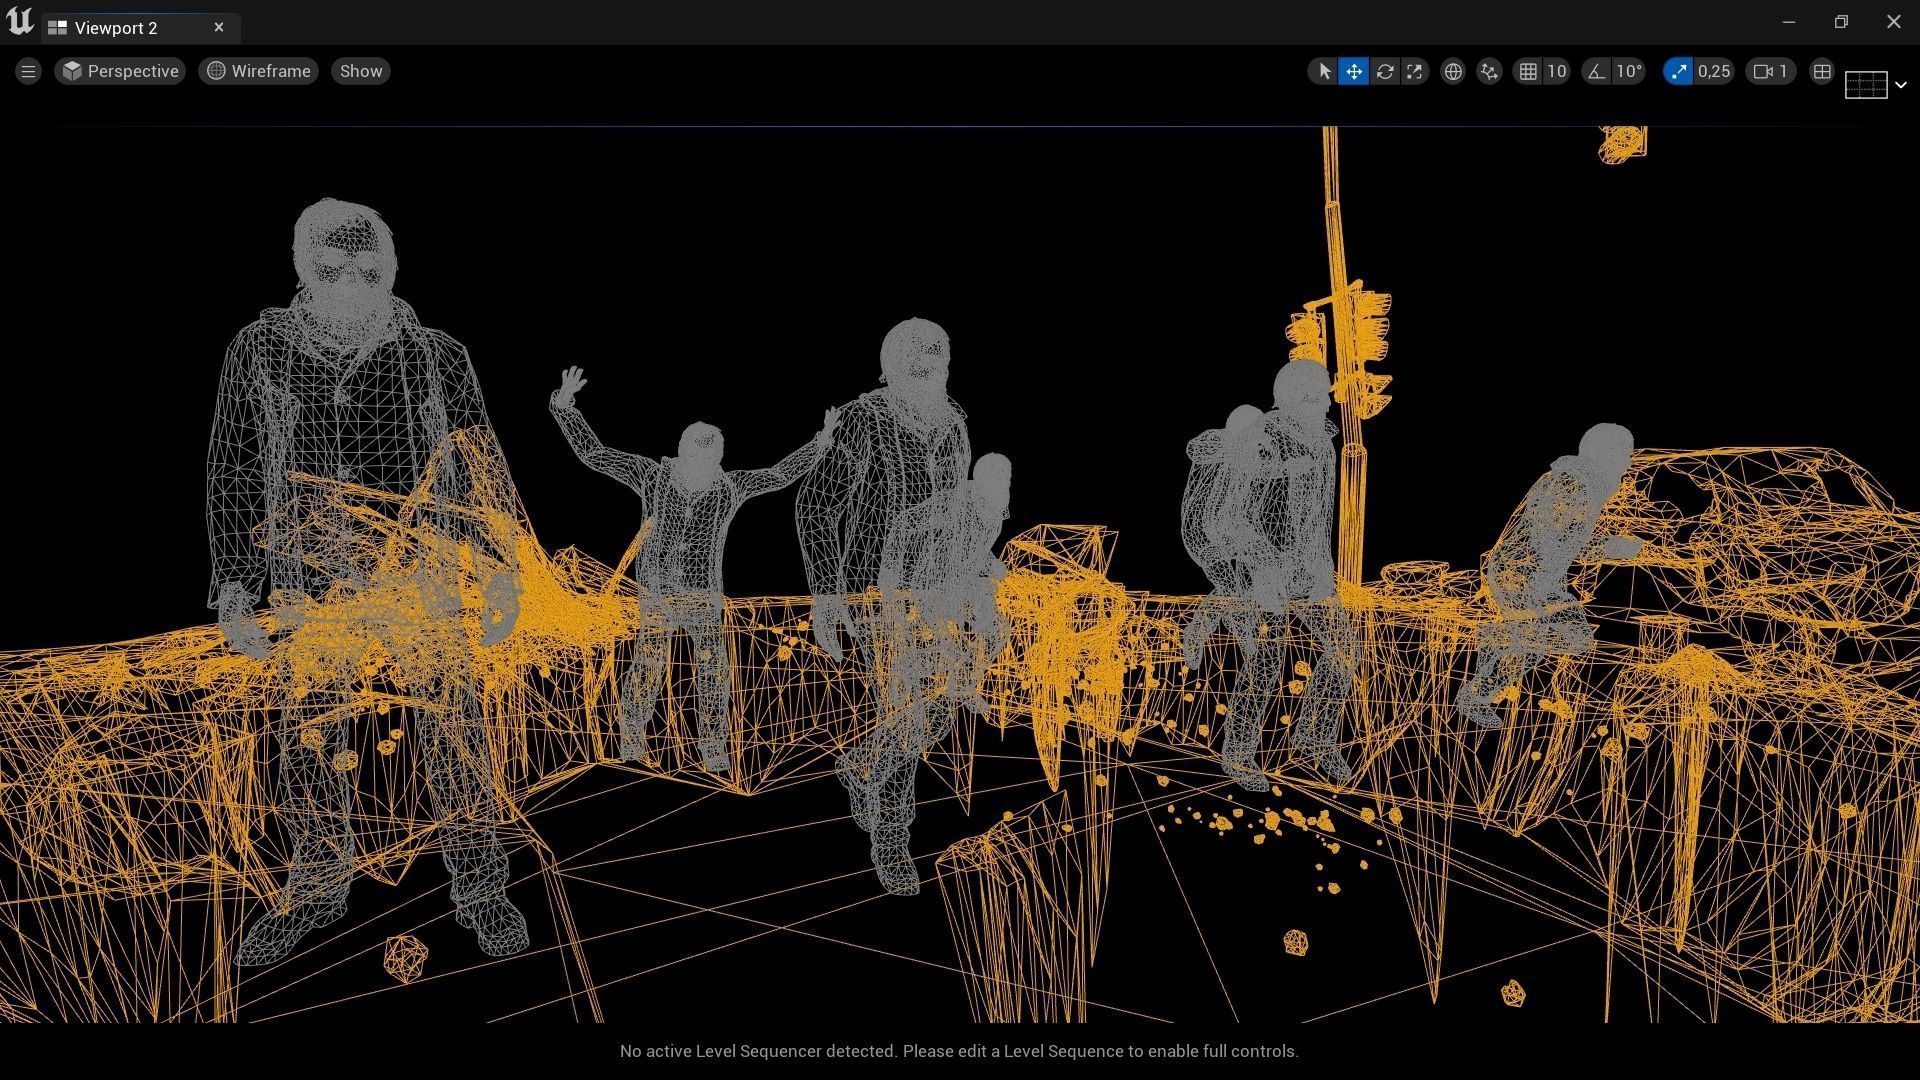1920x1080 pixels.
Task: Select the object selection cursor tool
Action: (x=1324, y=71)
